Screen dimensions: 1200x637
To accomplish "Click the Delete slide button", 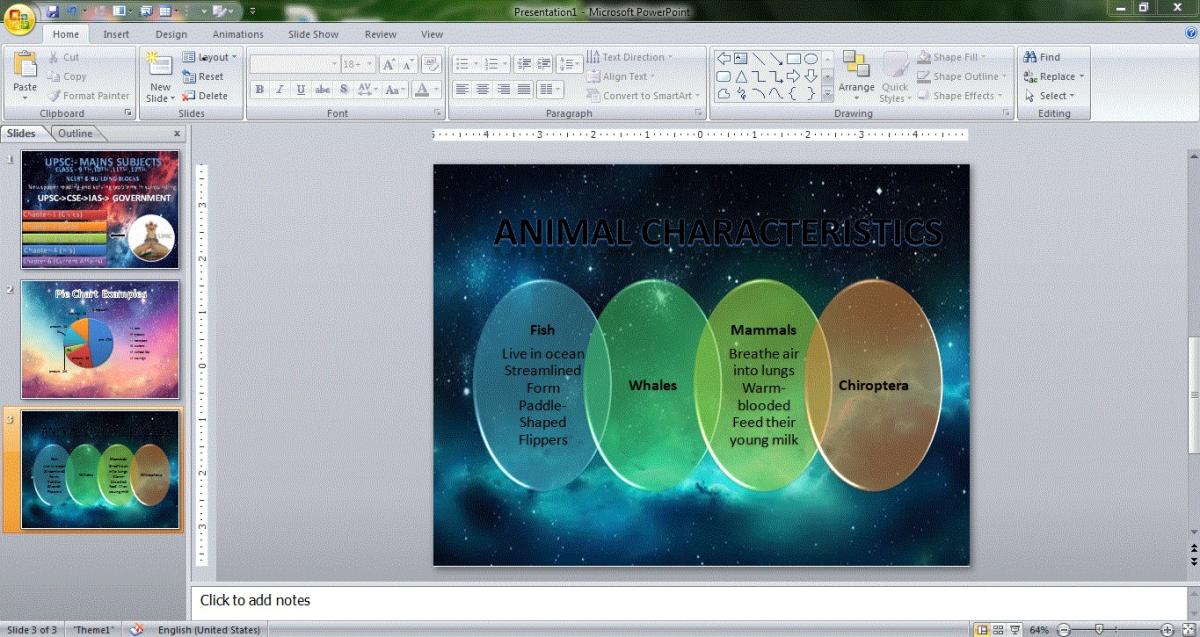I will [205, 96].
